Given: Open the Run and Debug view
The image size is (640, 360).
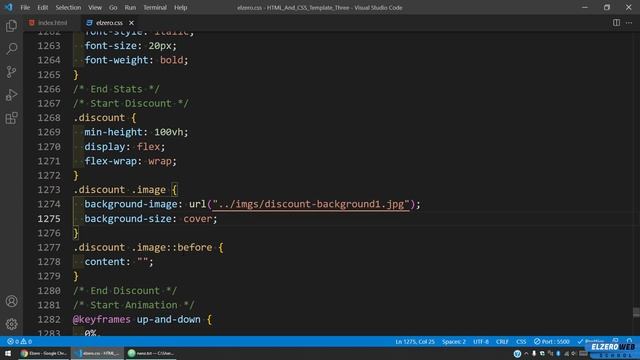Looking at the screenshot, I should (x=11, y=95).
